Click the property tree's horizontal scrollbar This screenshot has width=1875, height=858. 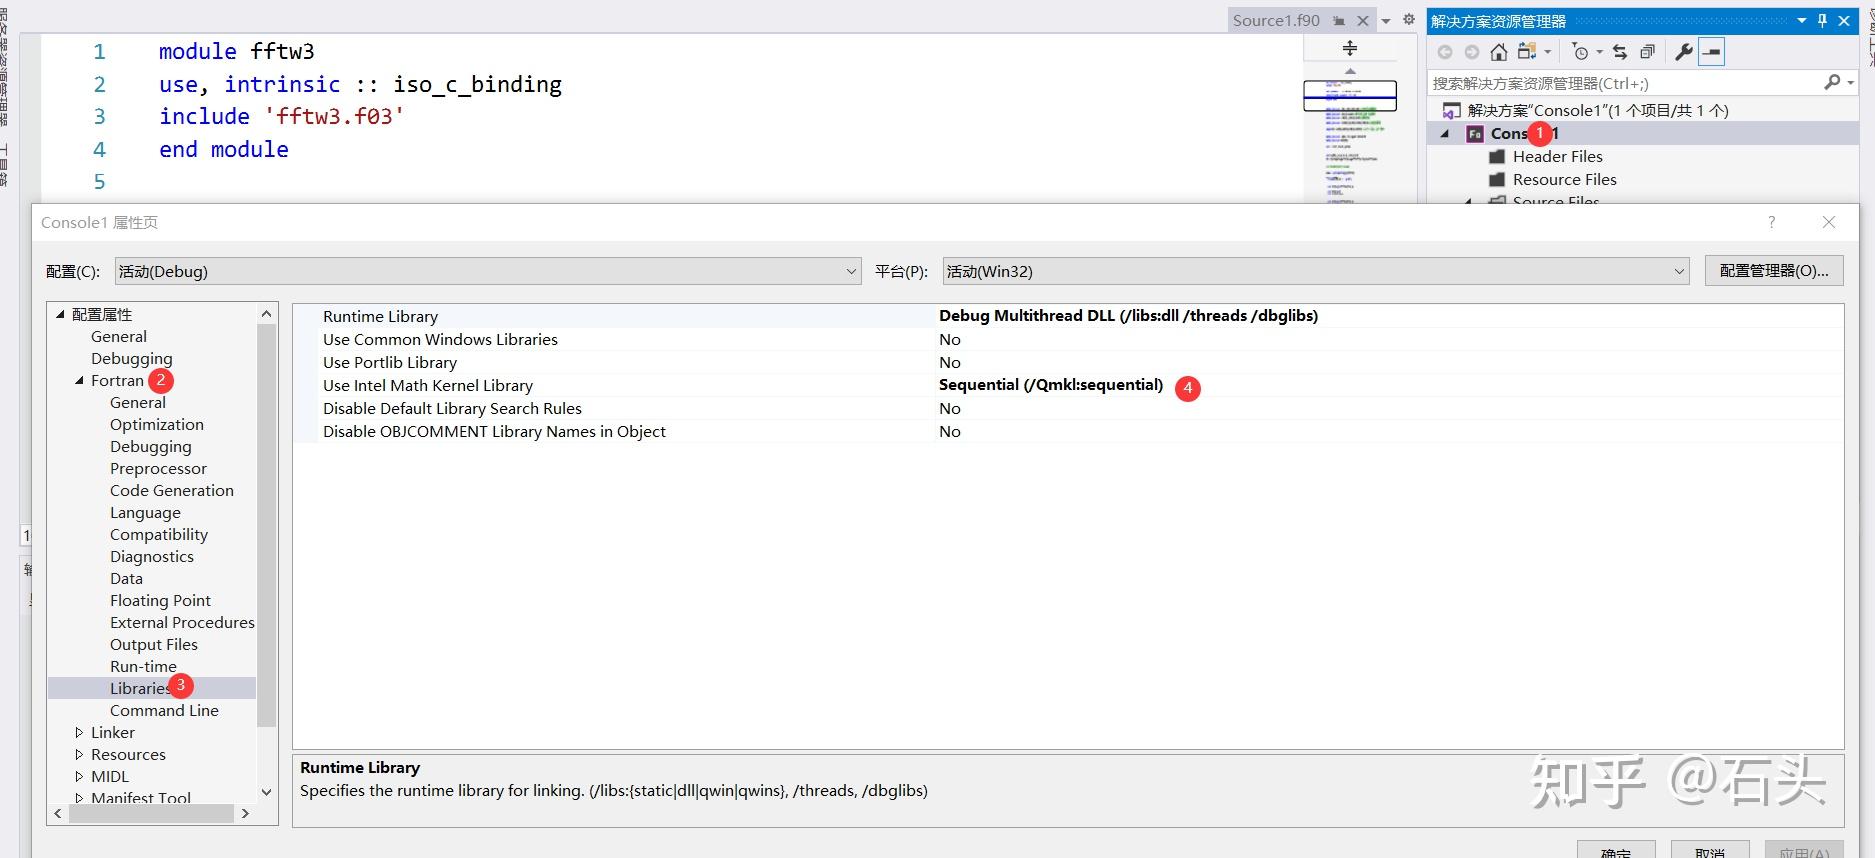pyautogui.click(x=150, y=814)
